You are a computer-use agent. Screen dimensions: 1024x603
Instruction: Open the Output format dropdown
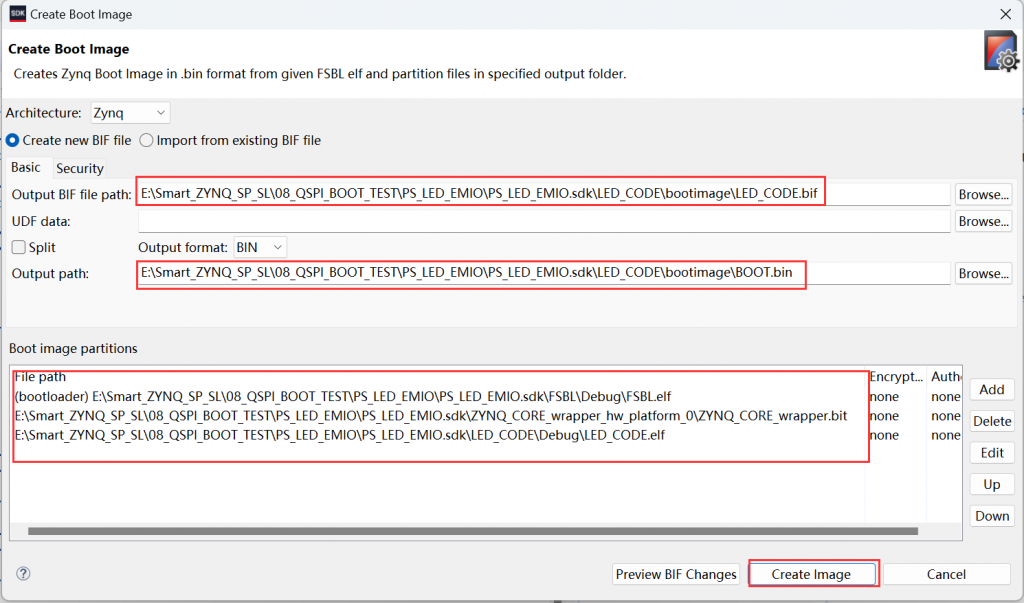click(259, 247)
